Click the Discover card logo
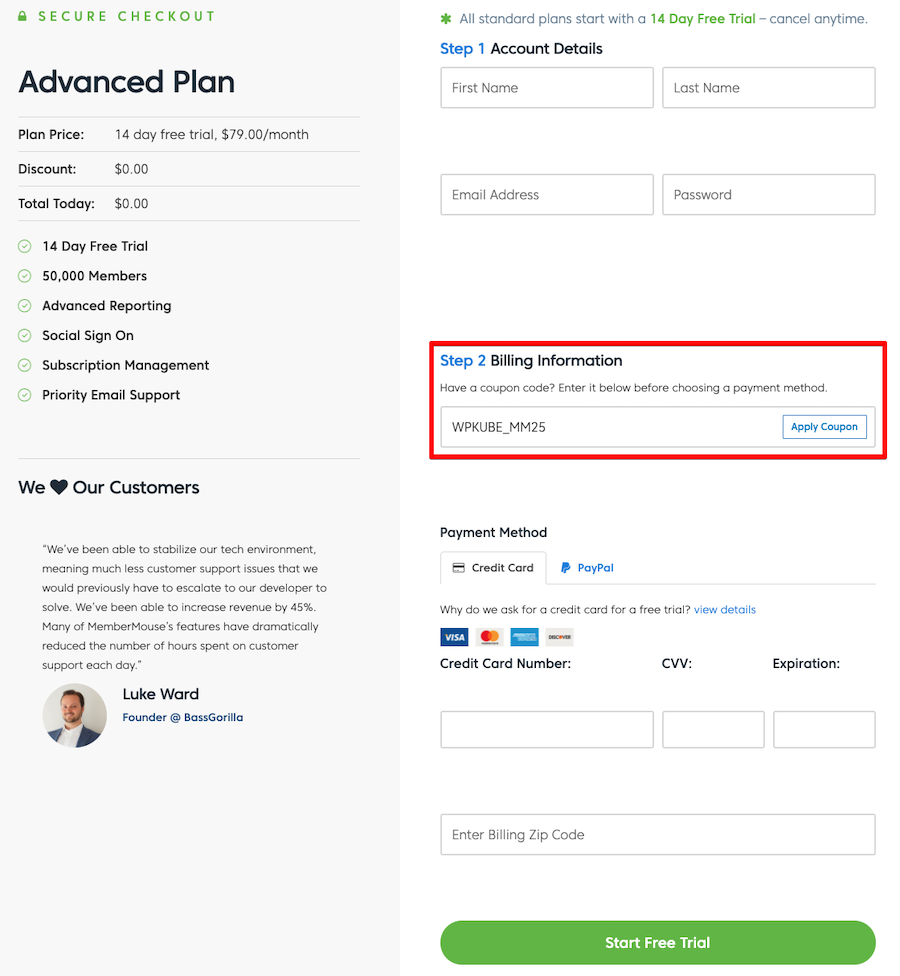 (x=560, y=637)
